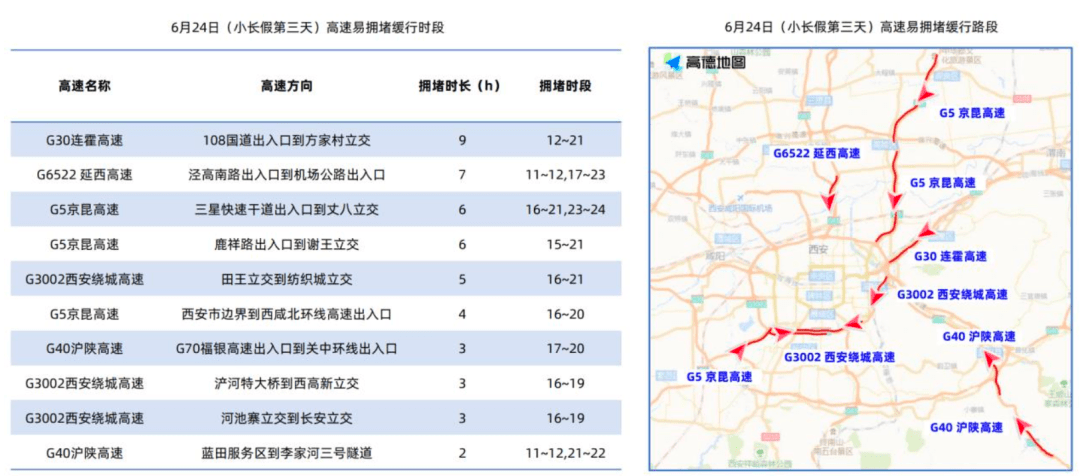The image size is (1080, 476).
Task: Click the 11~12,17~23 time period cell
Action: coord(564,174)
